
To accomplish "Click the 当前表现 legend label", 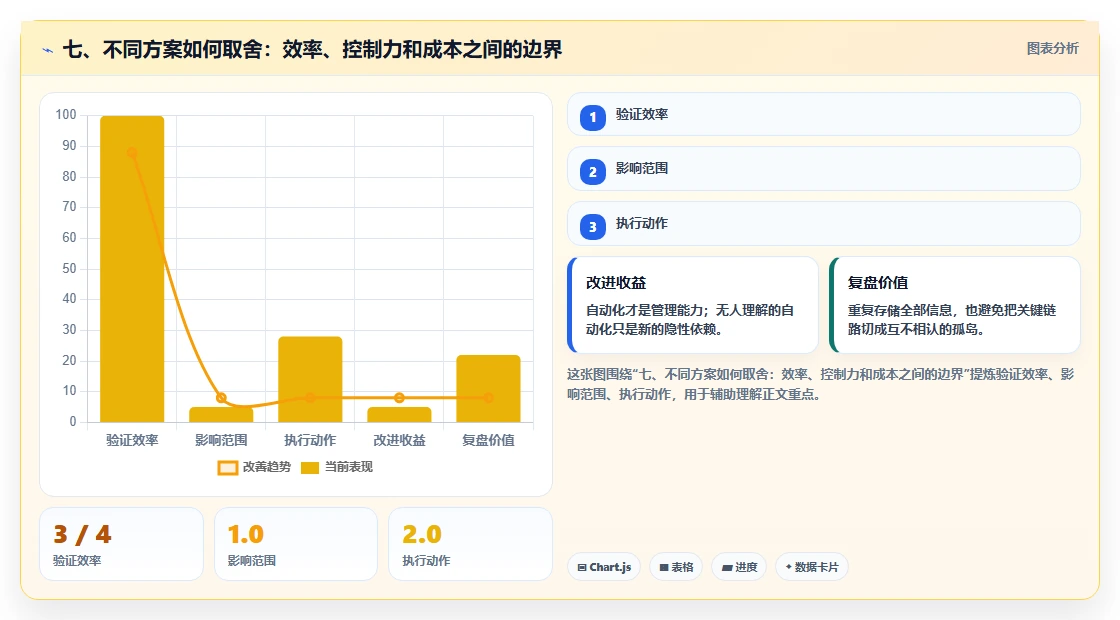I will pos(349,467).
